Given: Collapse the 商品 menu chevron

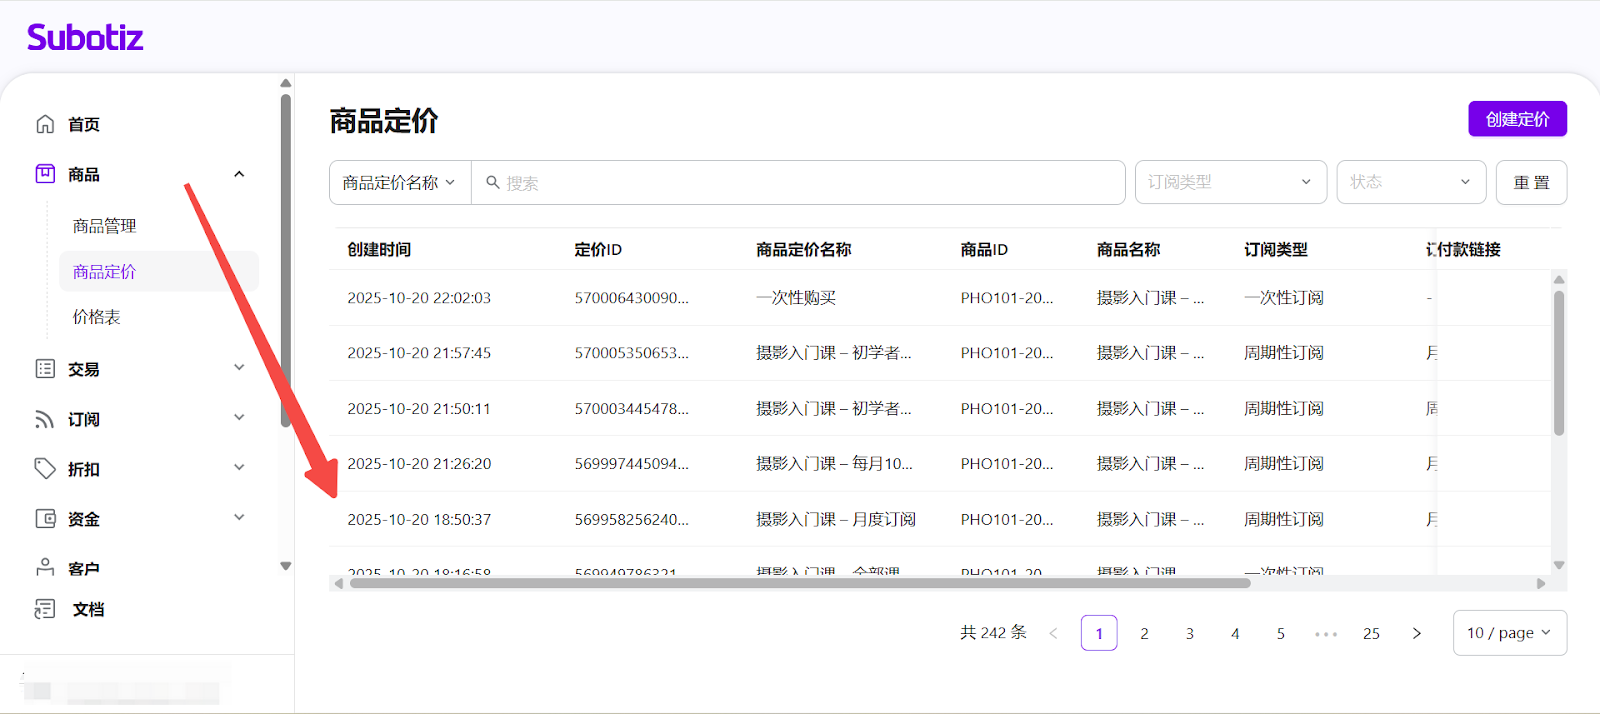Looking at the screenshot, I should pyautogui.click(x=239, y=174).
